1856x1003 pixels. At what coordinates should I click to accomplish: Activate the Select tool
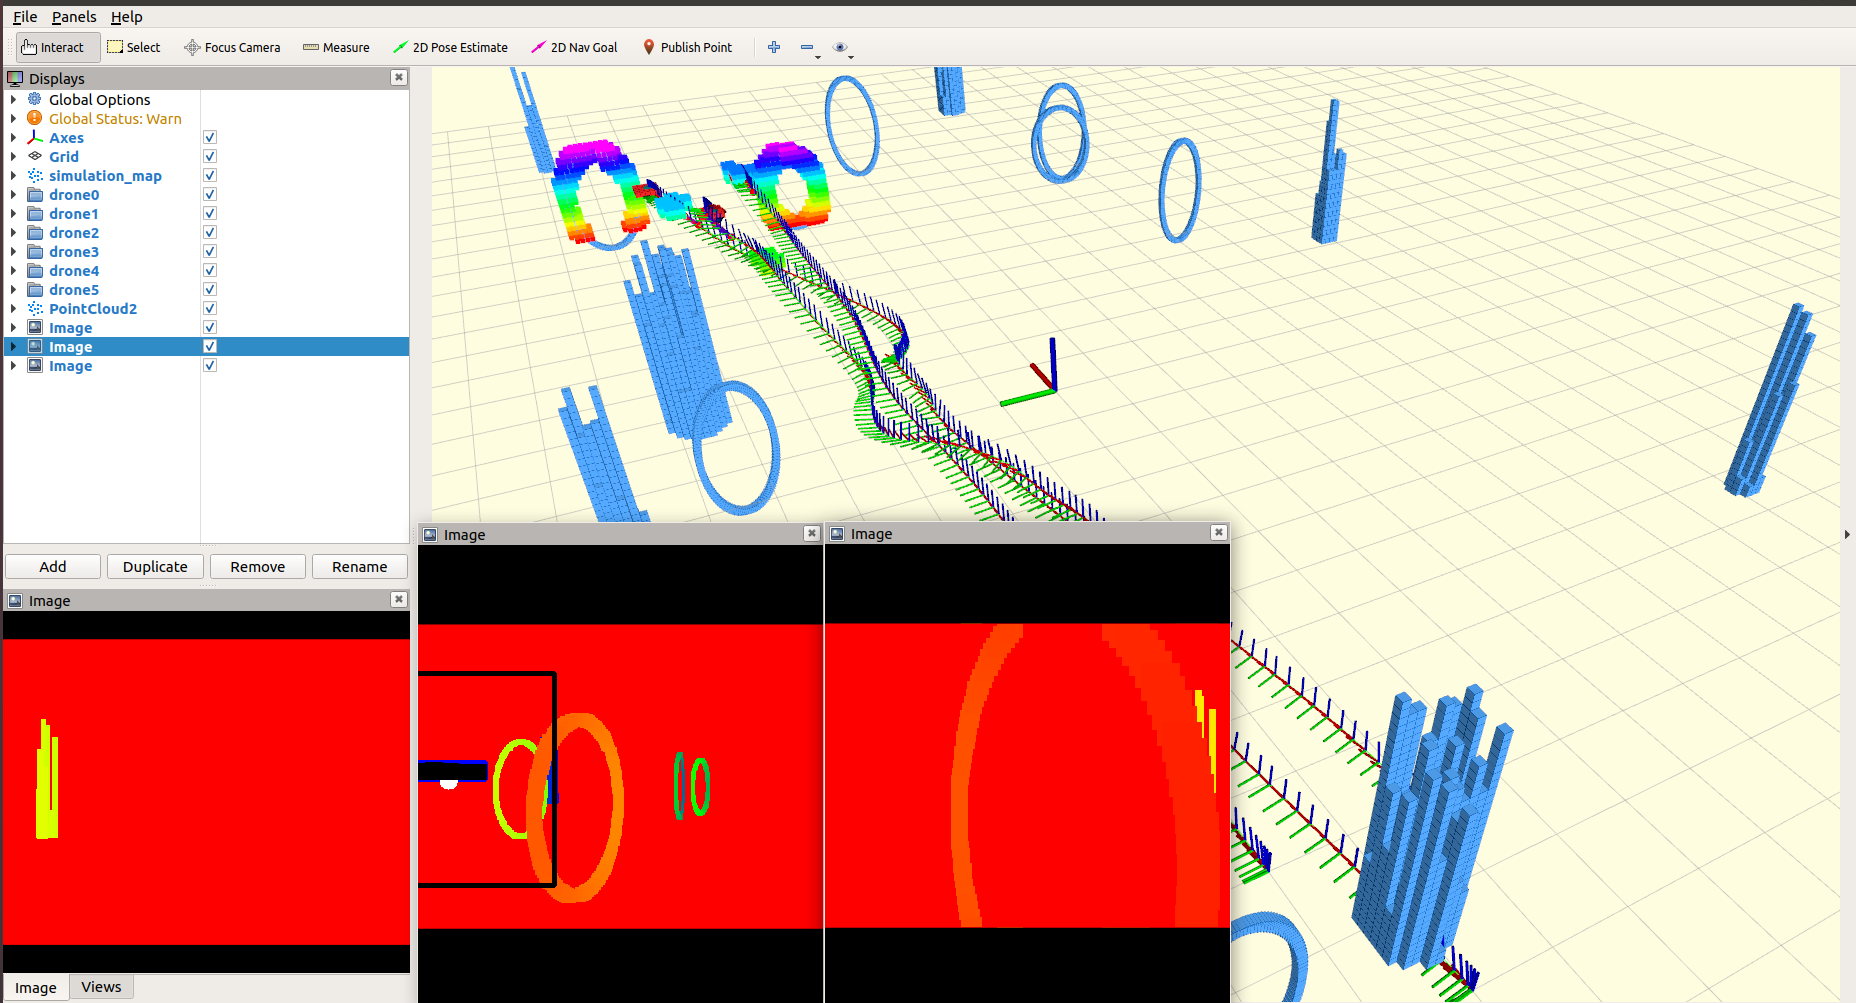[134, 47]
